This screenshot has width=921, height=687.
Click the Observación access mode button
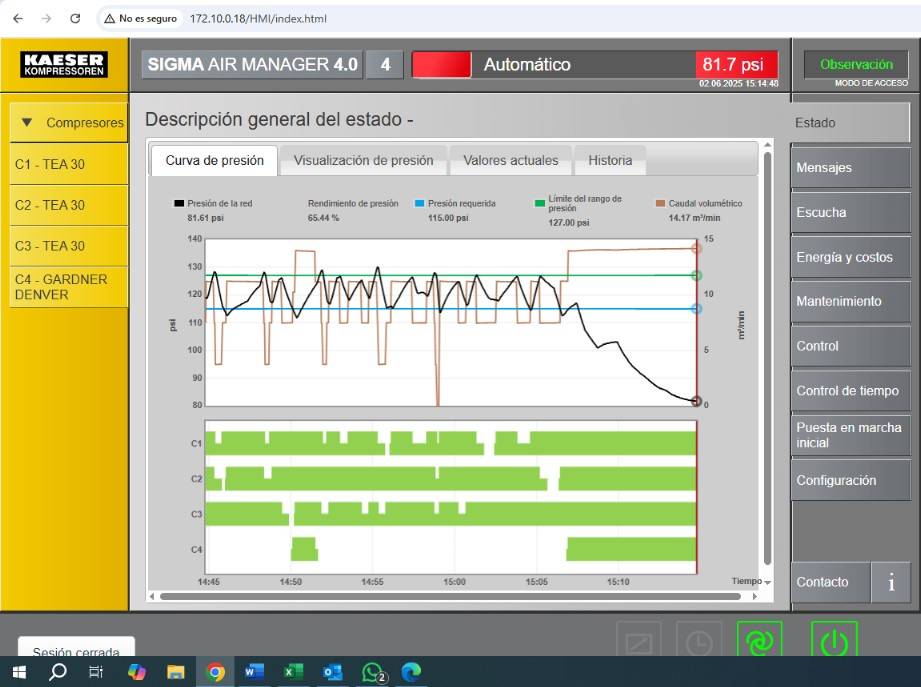[856, 65]
